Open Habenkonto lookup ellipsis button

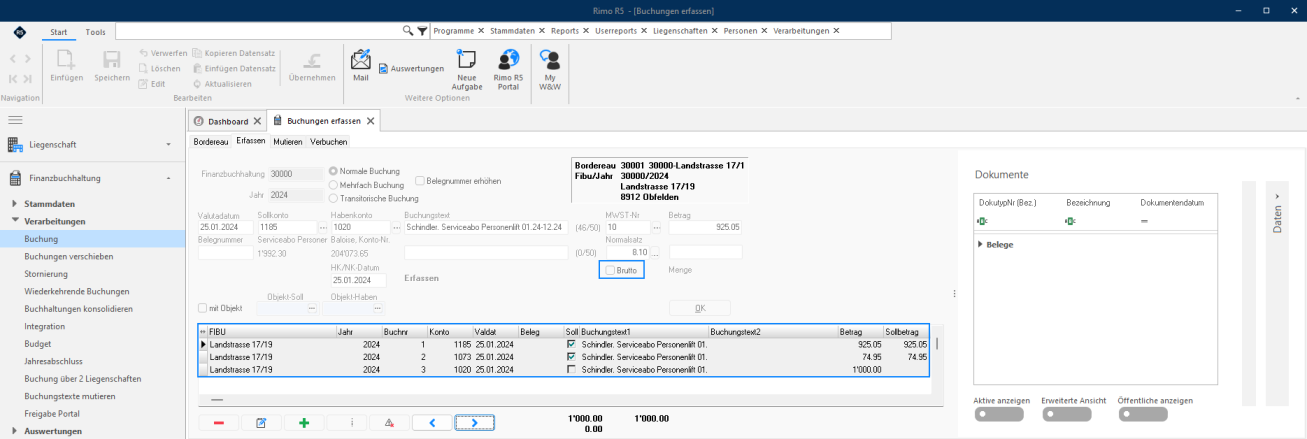[395, 228]
